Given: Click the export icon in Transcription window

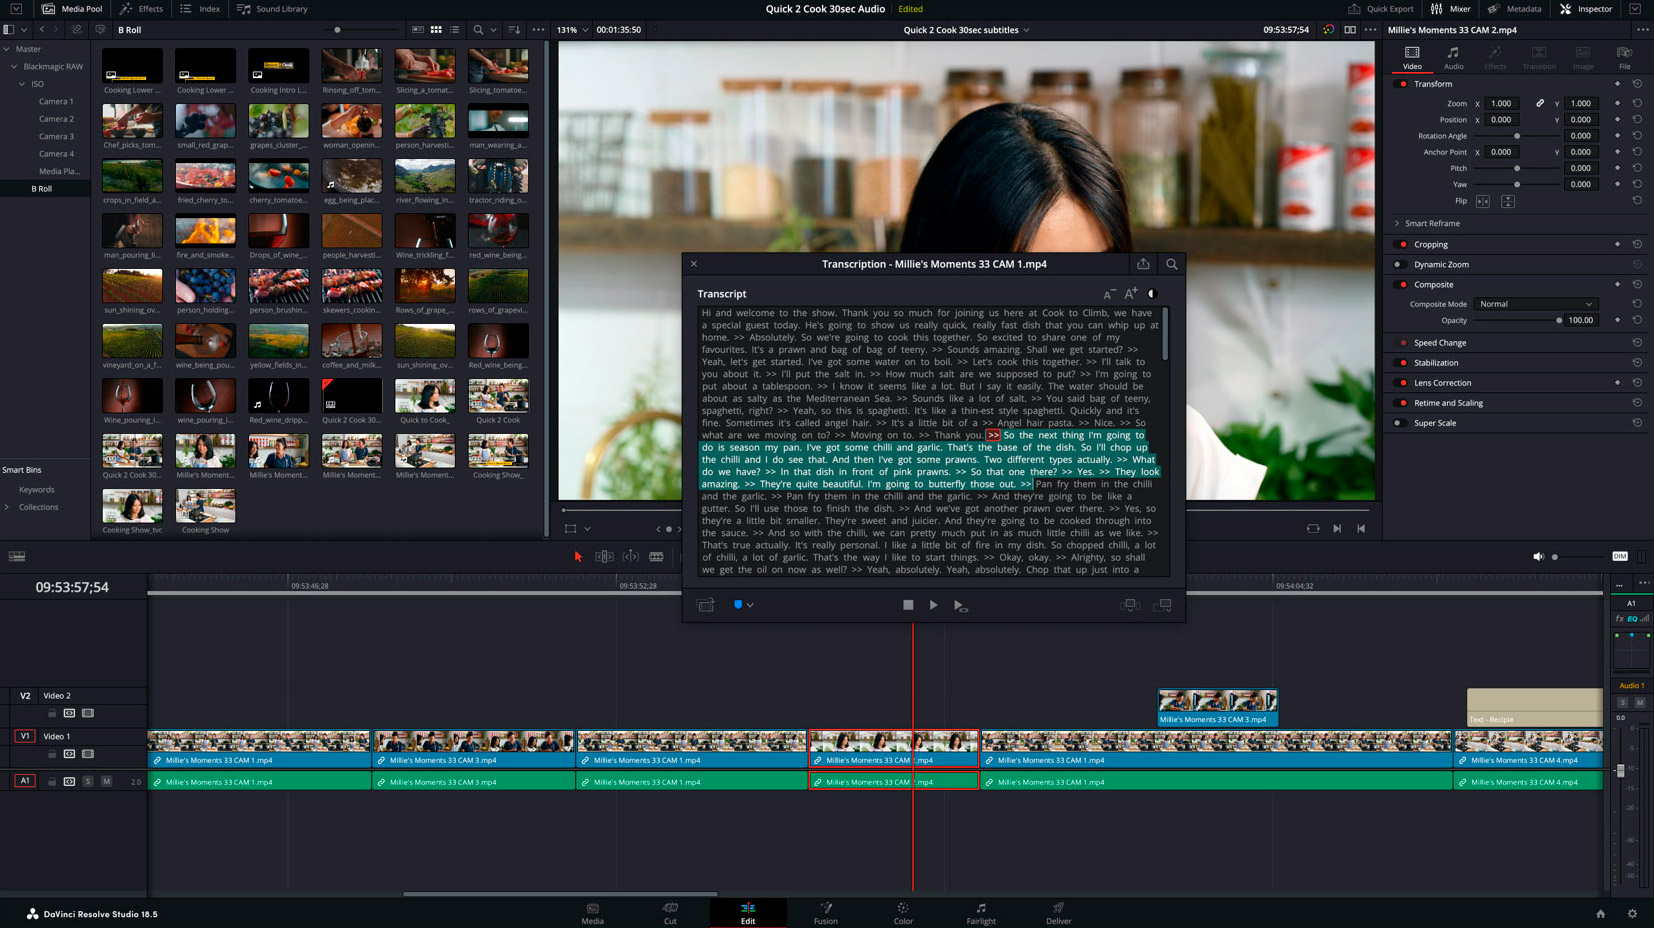Looking at the screenshot, I should 1143,264.
